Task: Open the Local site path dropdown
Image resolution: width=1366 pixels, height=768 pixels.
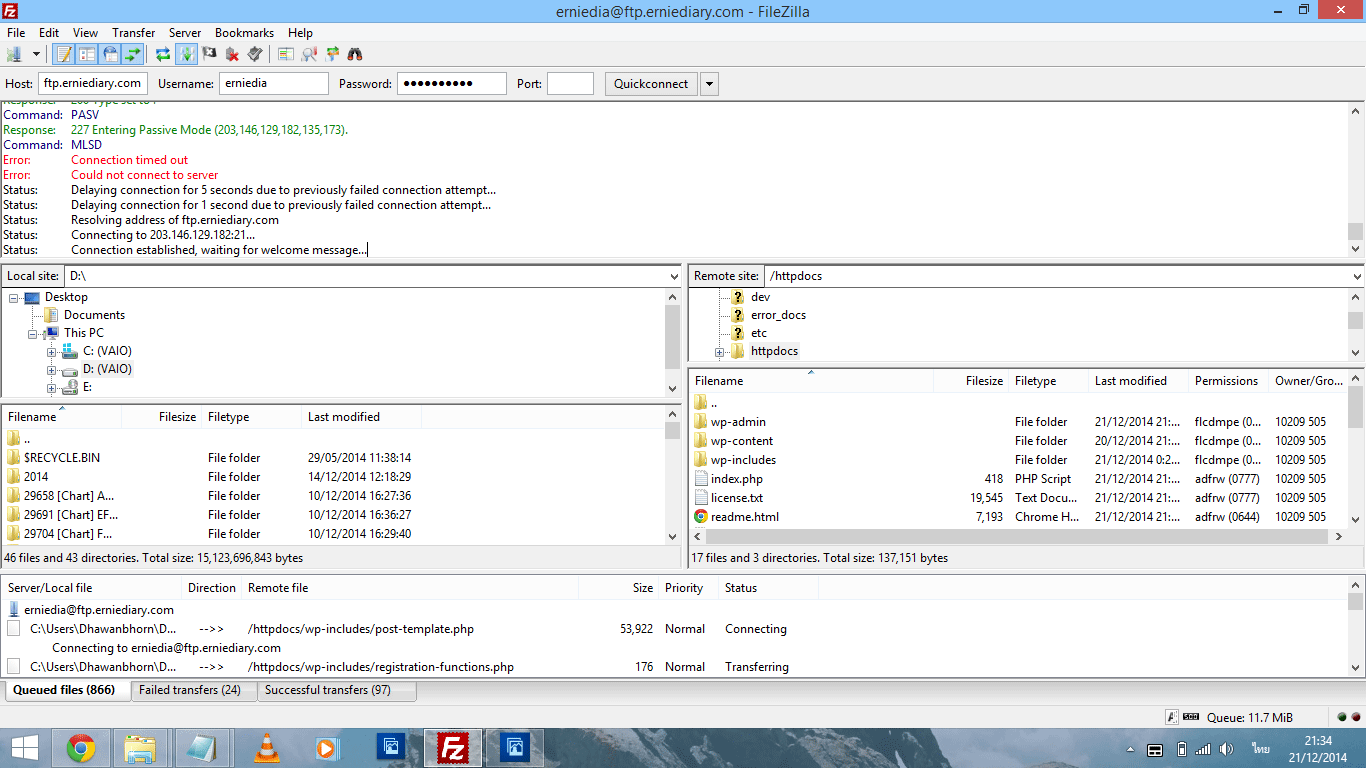Action: [x=673, y=276]
